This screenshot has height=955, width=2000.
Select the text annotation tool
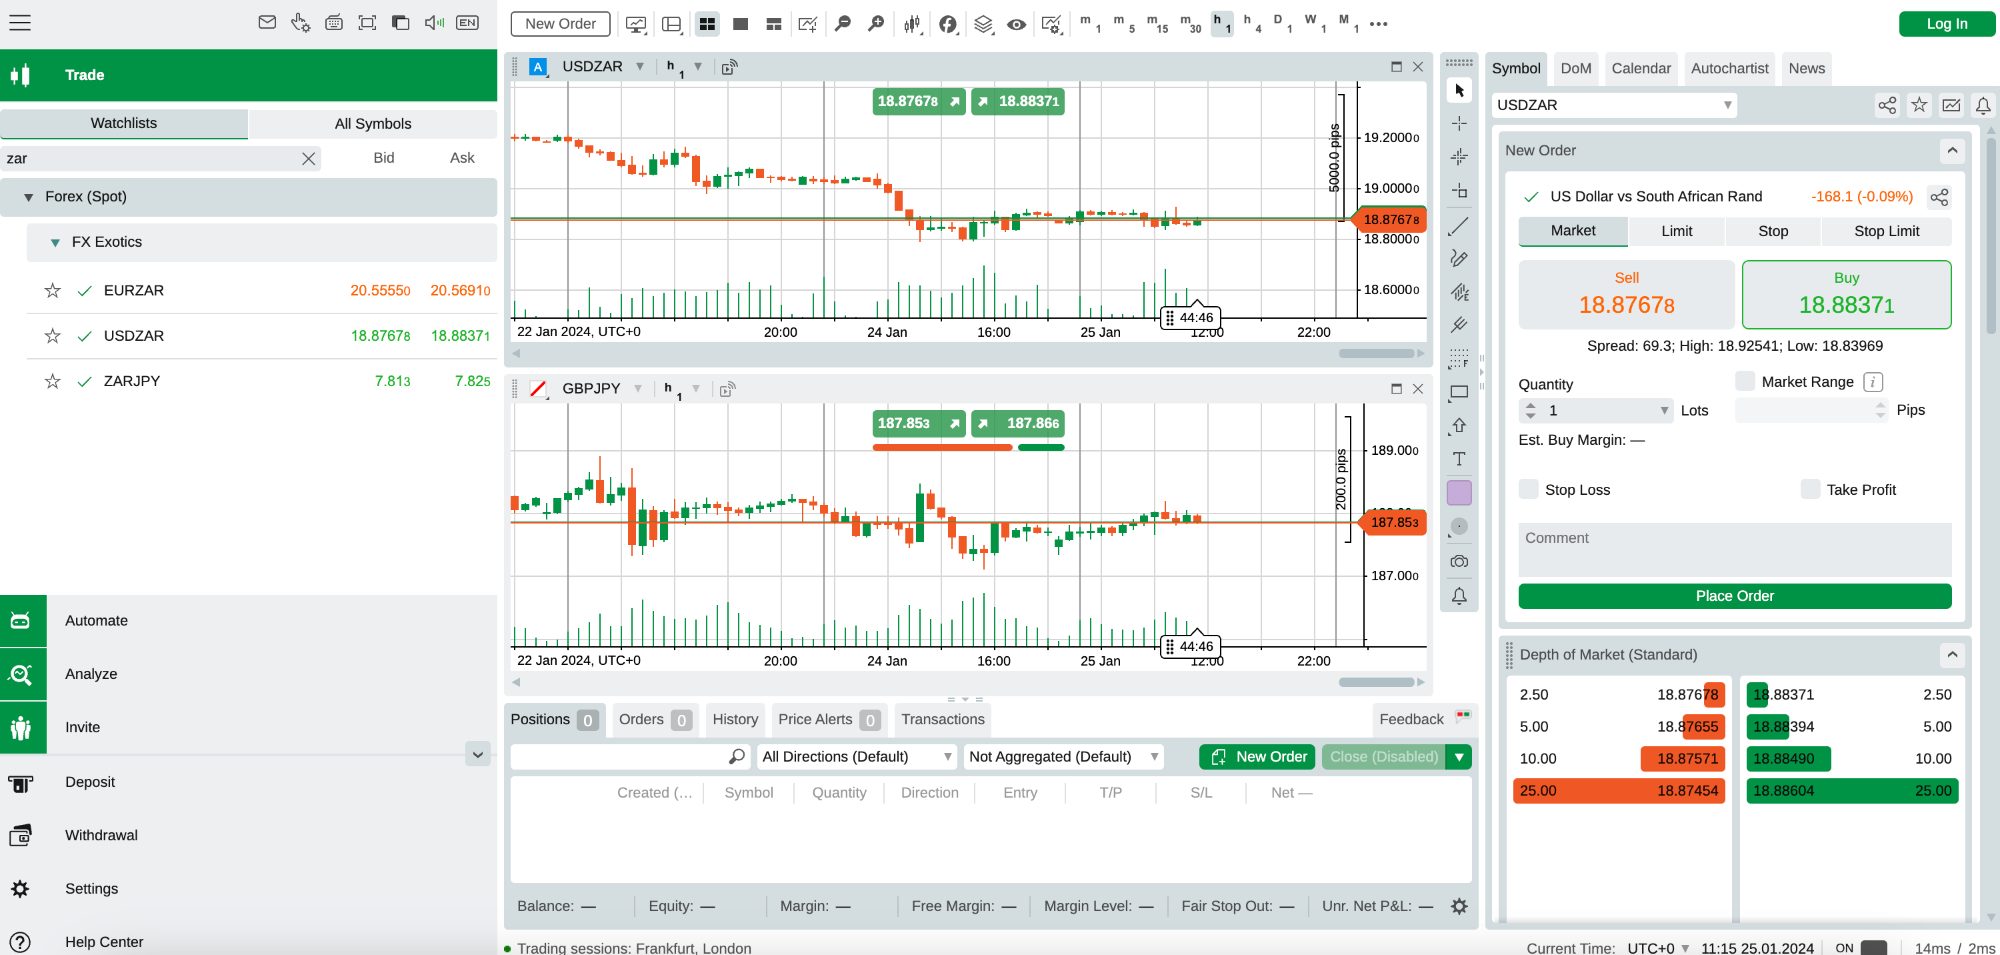[1459, 459]
